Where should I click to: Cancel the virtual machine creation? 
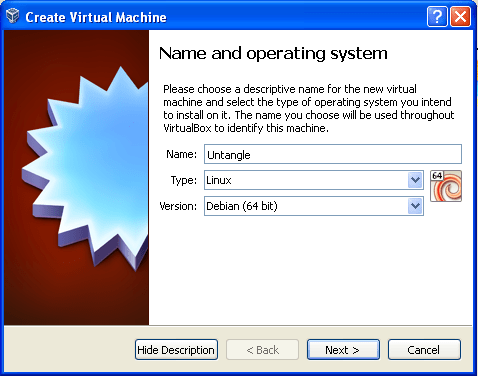pos(424,350)
